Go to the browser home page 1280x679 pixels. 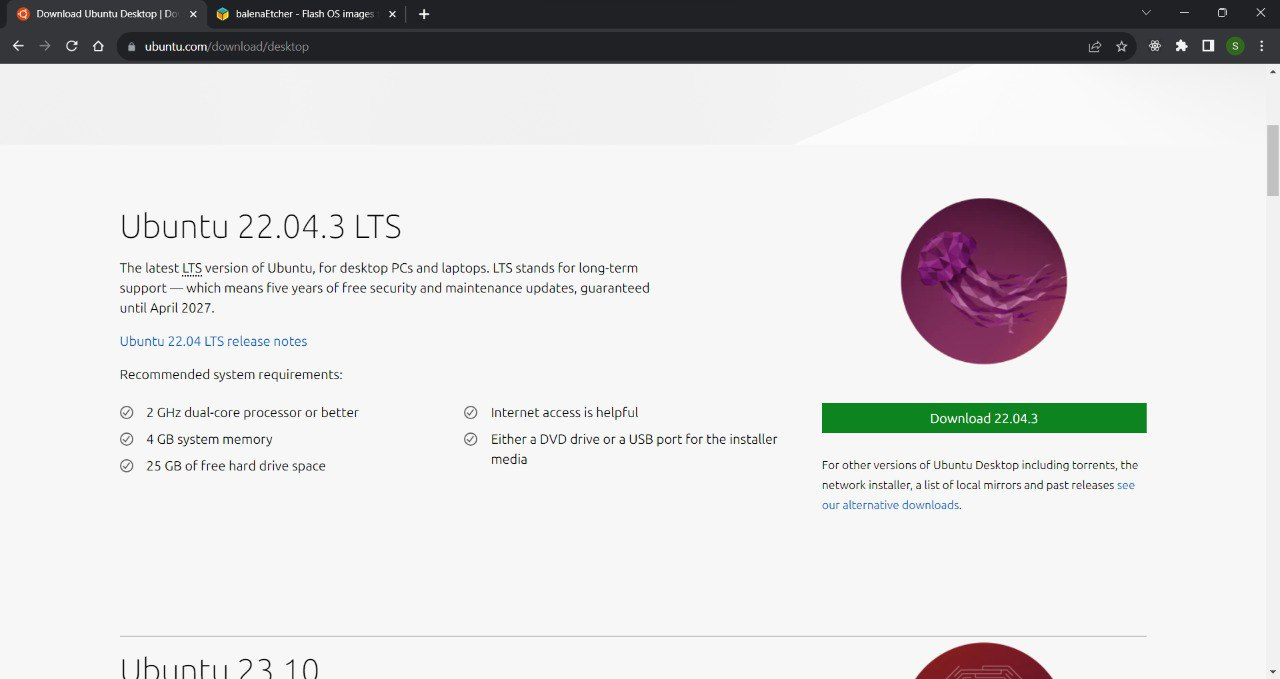98,46
